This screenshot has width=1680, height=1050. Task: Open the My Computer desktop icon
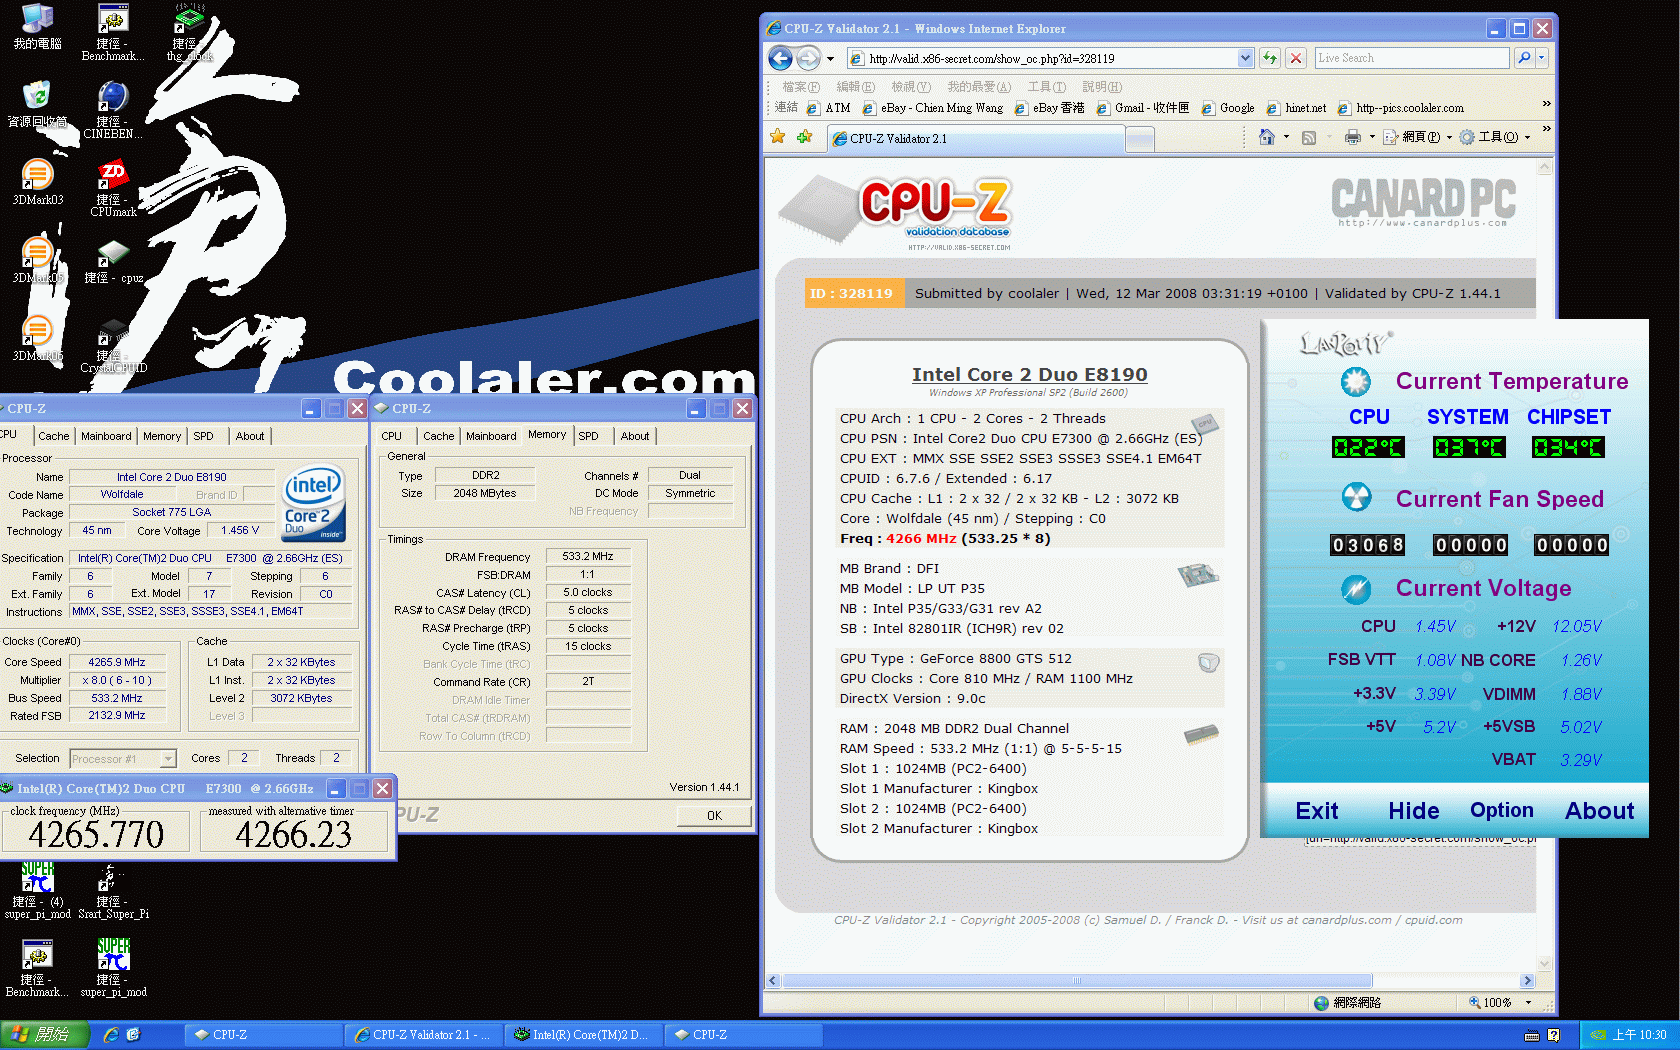pos(37,27)
